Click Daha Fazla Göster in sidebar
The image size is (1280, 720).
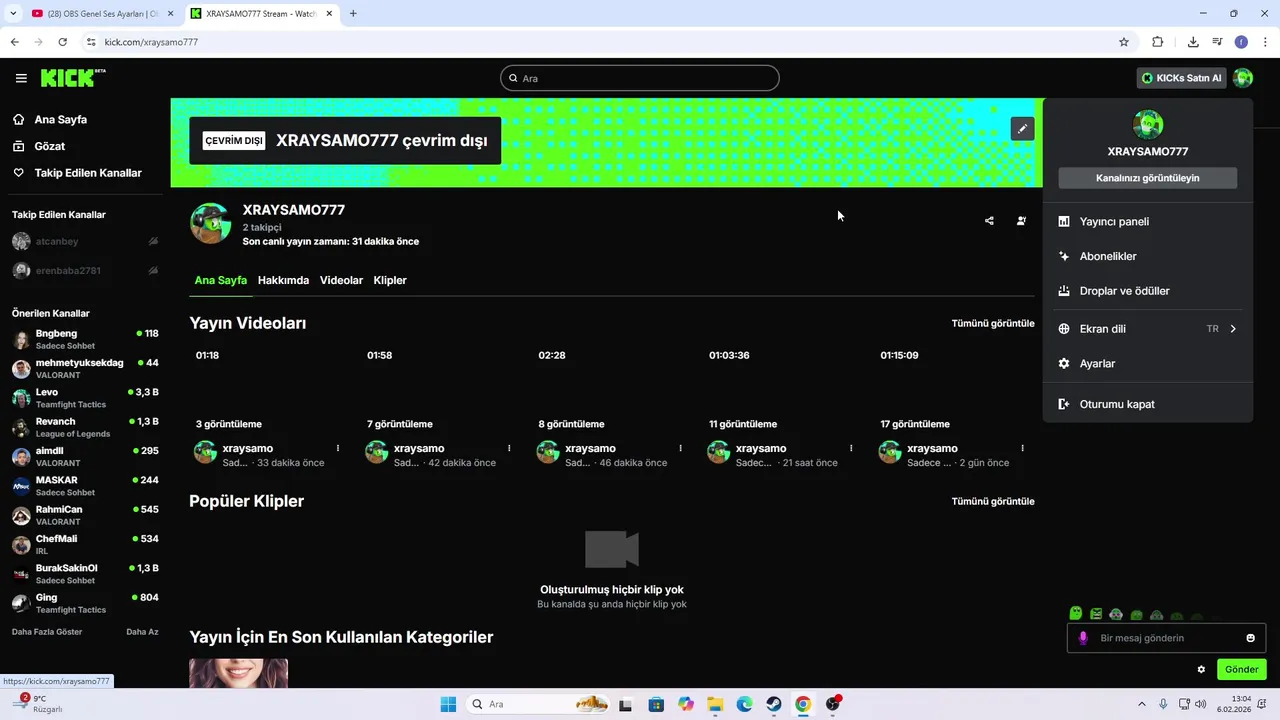pos(47,632)
